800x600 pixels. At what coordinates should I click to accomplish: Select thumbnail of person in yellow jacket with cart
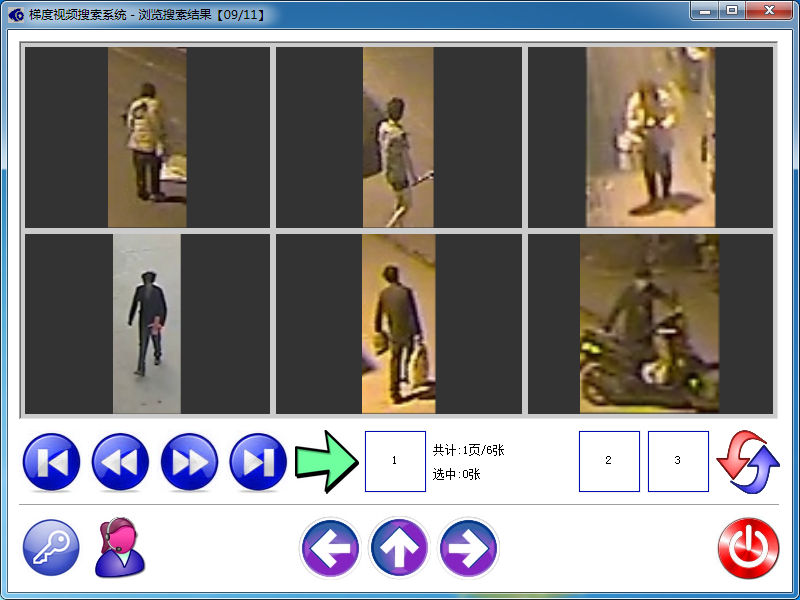point(147,137)
